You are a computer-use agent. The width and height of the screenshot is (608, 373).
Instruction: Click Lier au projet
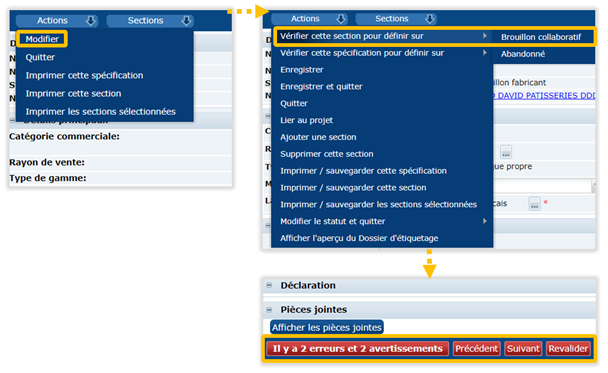pyautogui.click(x=306, y=120)
